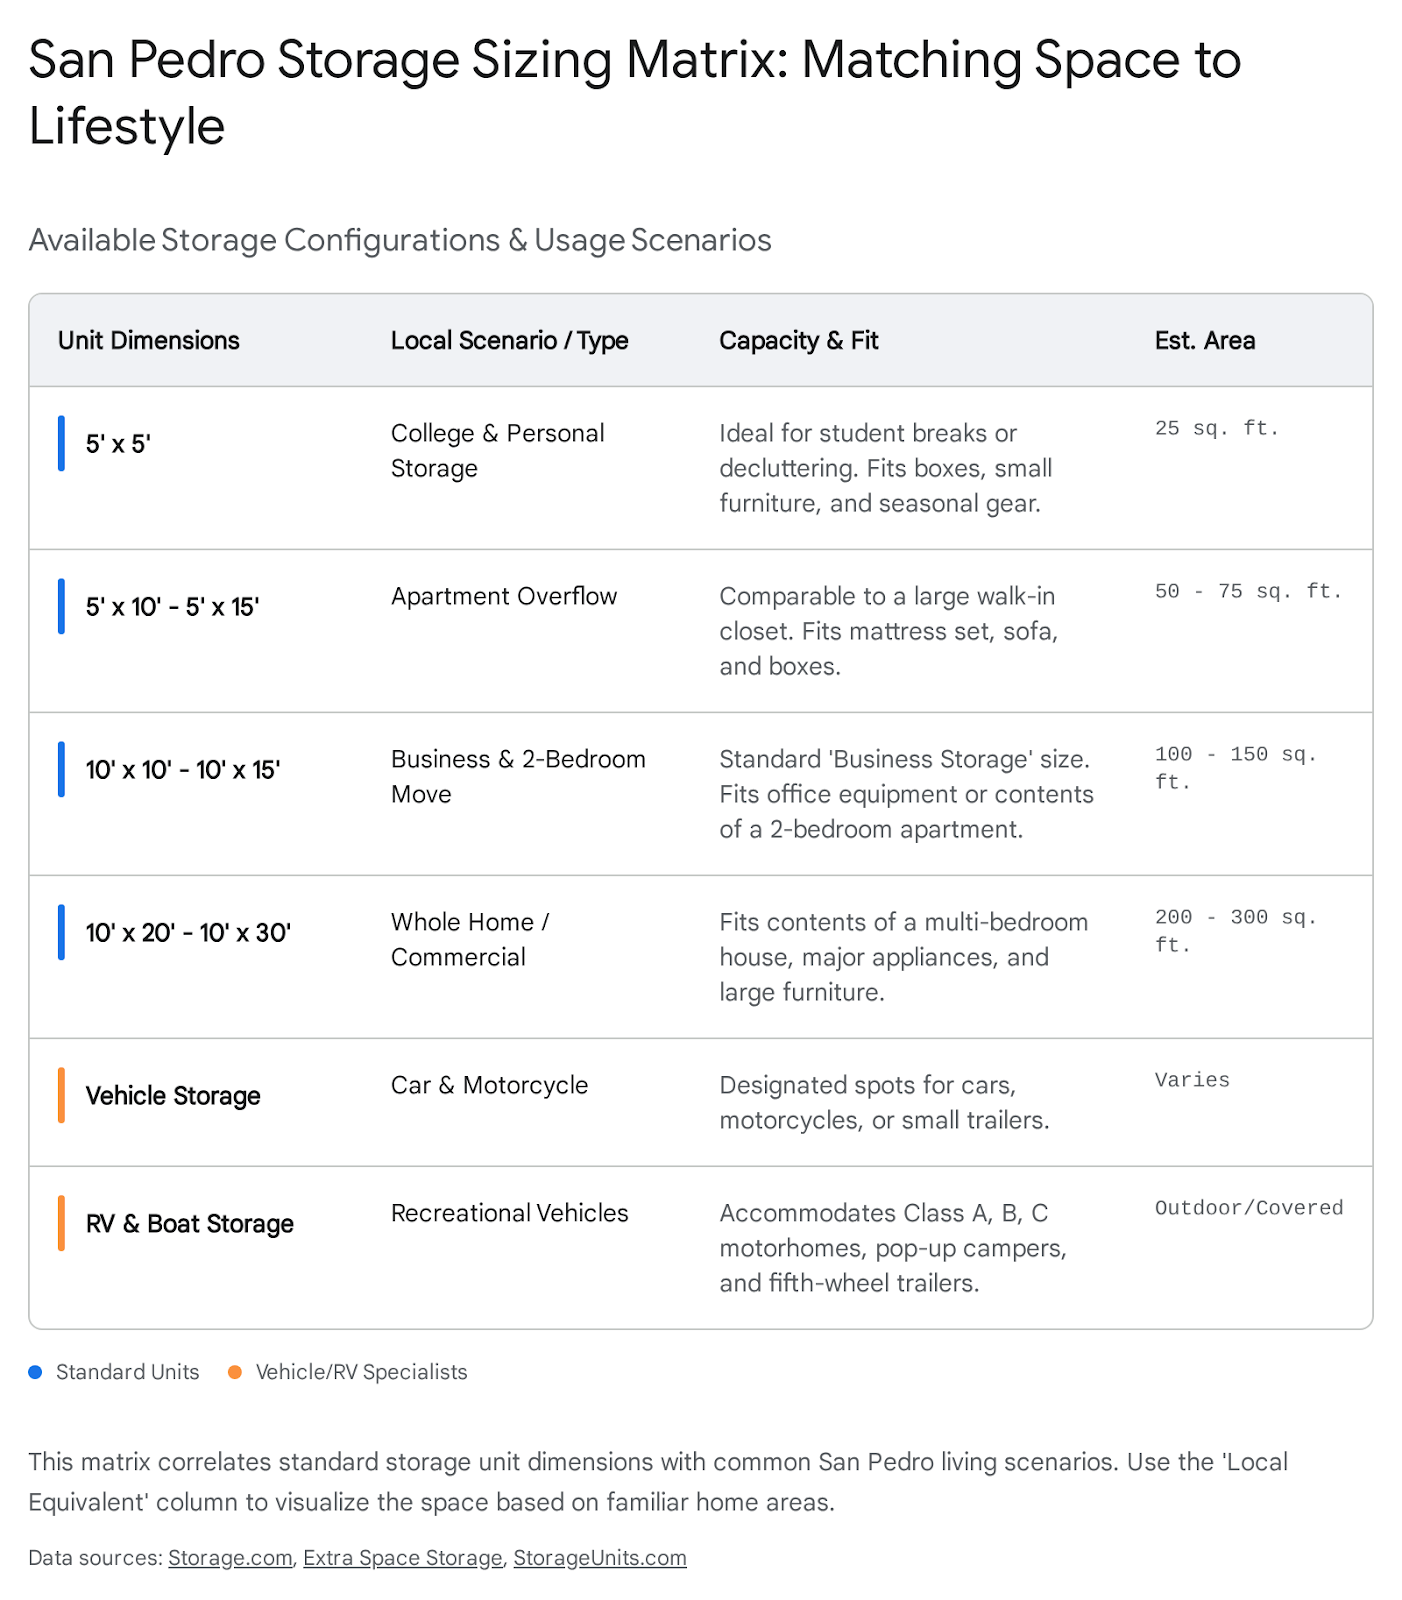Click the orange Vehicle/RV Specialists legend dot

pyautogui.click(x=235, y=1372)
